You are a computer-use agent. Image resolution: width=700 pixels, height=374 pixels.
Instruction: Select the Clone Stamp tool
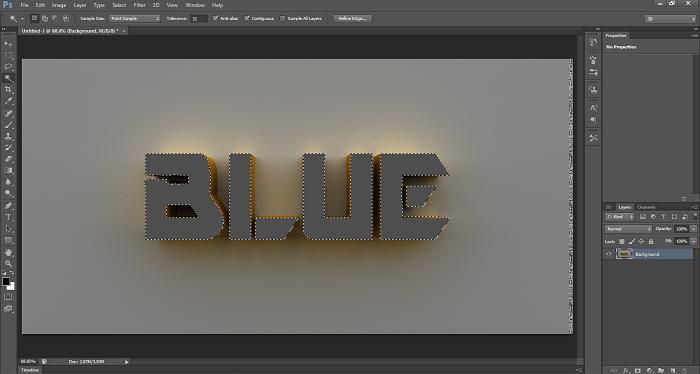[x=8, y=137]
